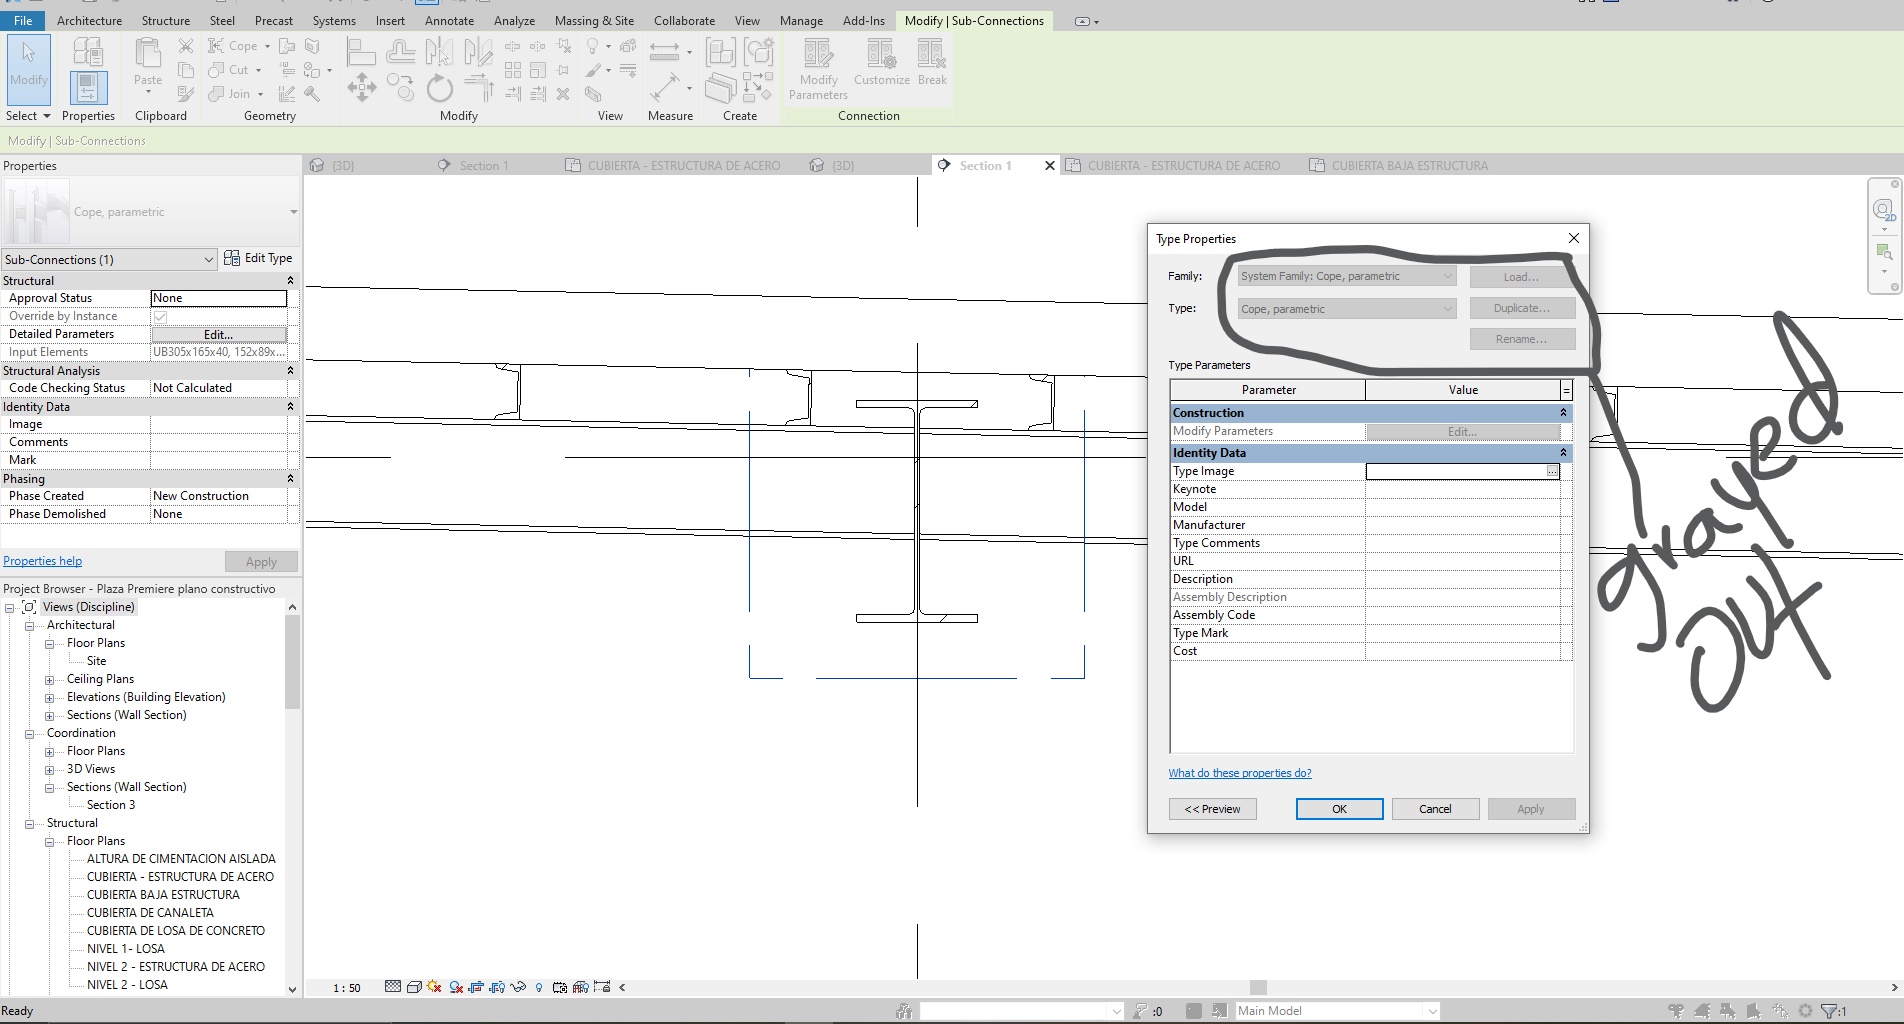The width and height of the screenshot is (1904, 1024).
Task: Click the Type Image browse ellipsis button
Action: (x=1552, y=471)
